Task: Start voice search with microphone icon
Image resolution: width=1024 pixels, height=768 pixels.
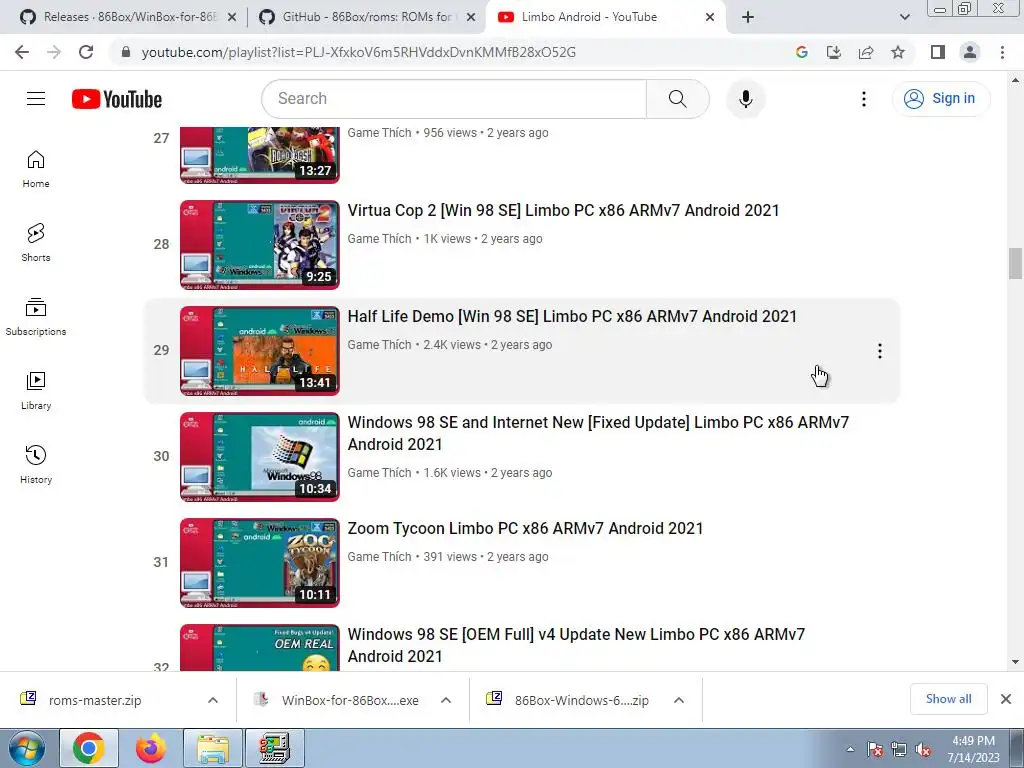Action: 745,99
